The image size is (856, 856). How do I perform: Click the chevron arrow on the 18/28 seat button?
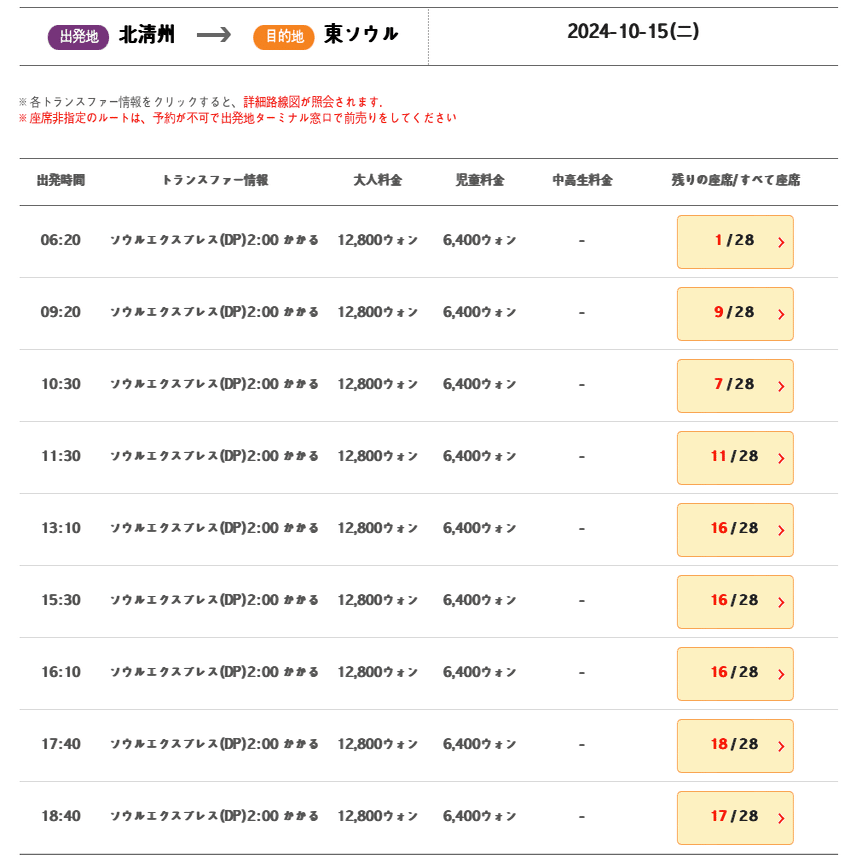coord(780,746)
